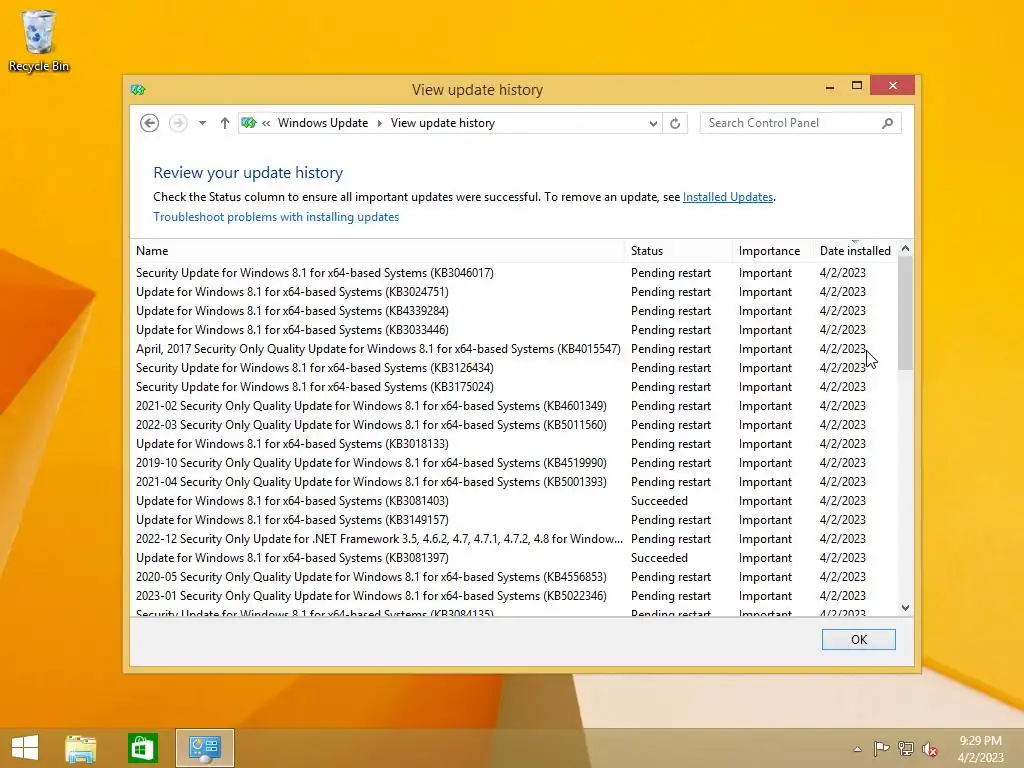Viewport: 1024px width, 768px height.
Task: Show hidden tray icons arrow
Action: coord(857,749)
